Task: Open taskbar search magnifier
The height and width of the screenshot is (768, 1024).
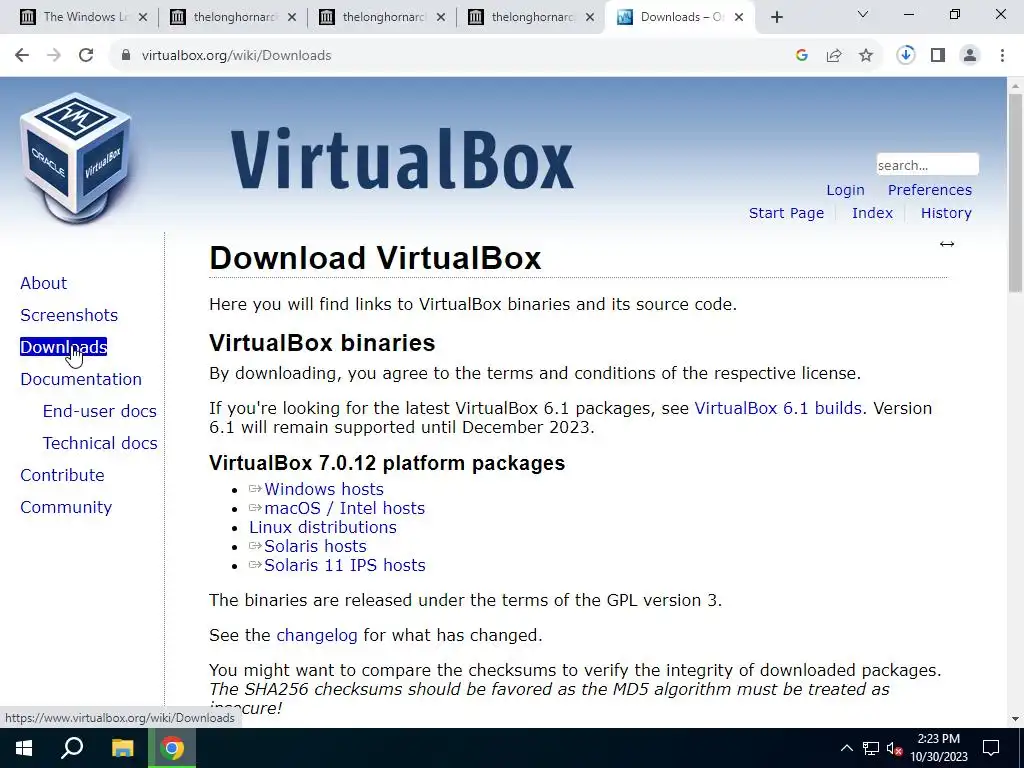Action: point(72,748)
